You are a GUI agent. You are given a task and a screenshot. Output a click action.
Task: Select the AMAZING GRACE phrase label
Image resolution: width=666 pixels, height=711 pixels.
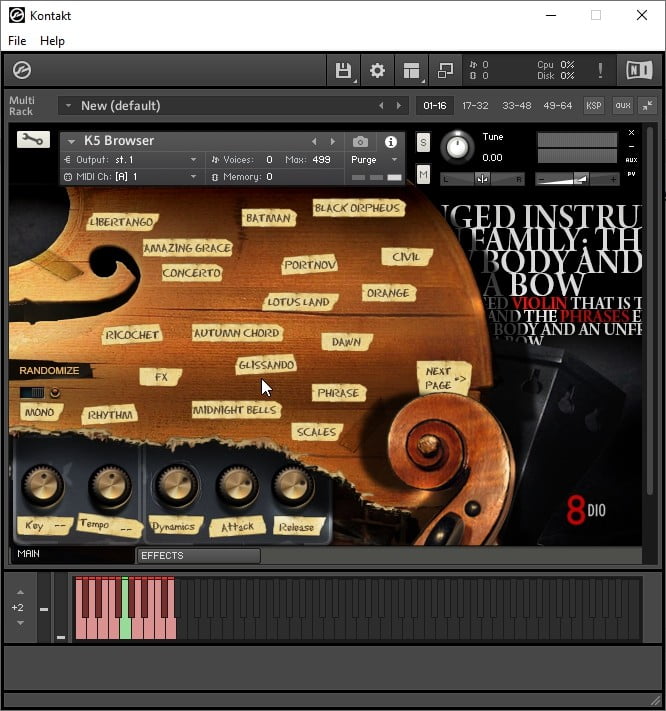click(187, 248)
